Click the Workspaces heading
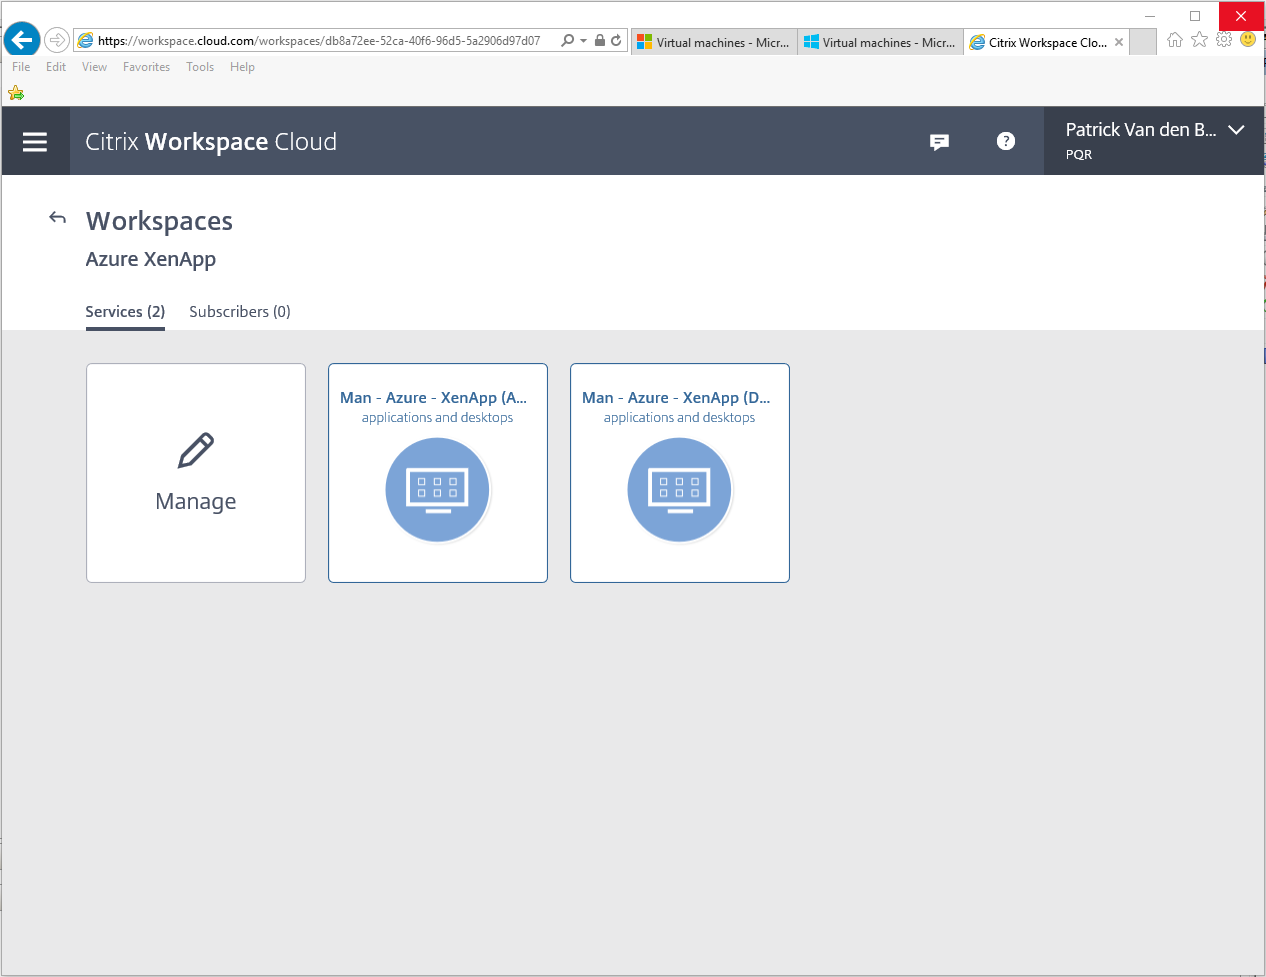1266x977 pixels. [159, 221]
